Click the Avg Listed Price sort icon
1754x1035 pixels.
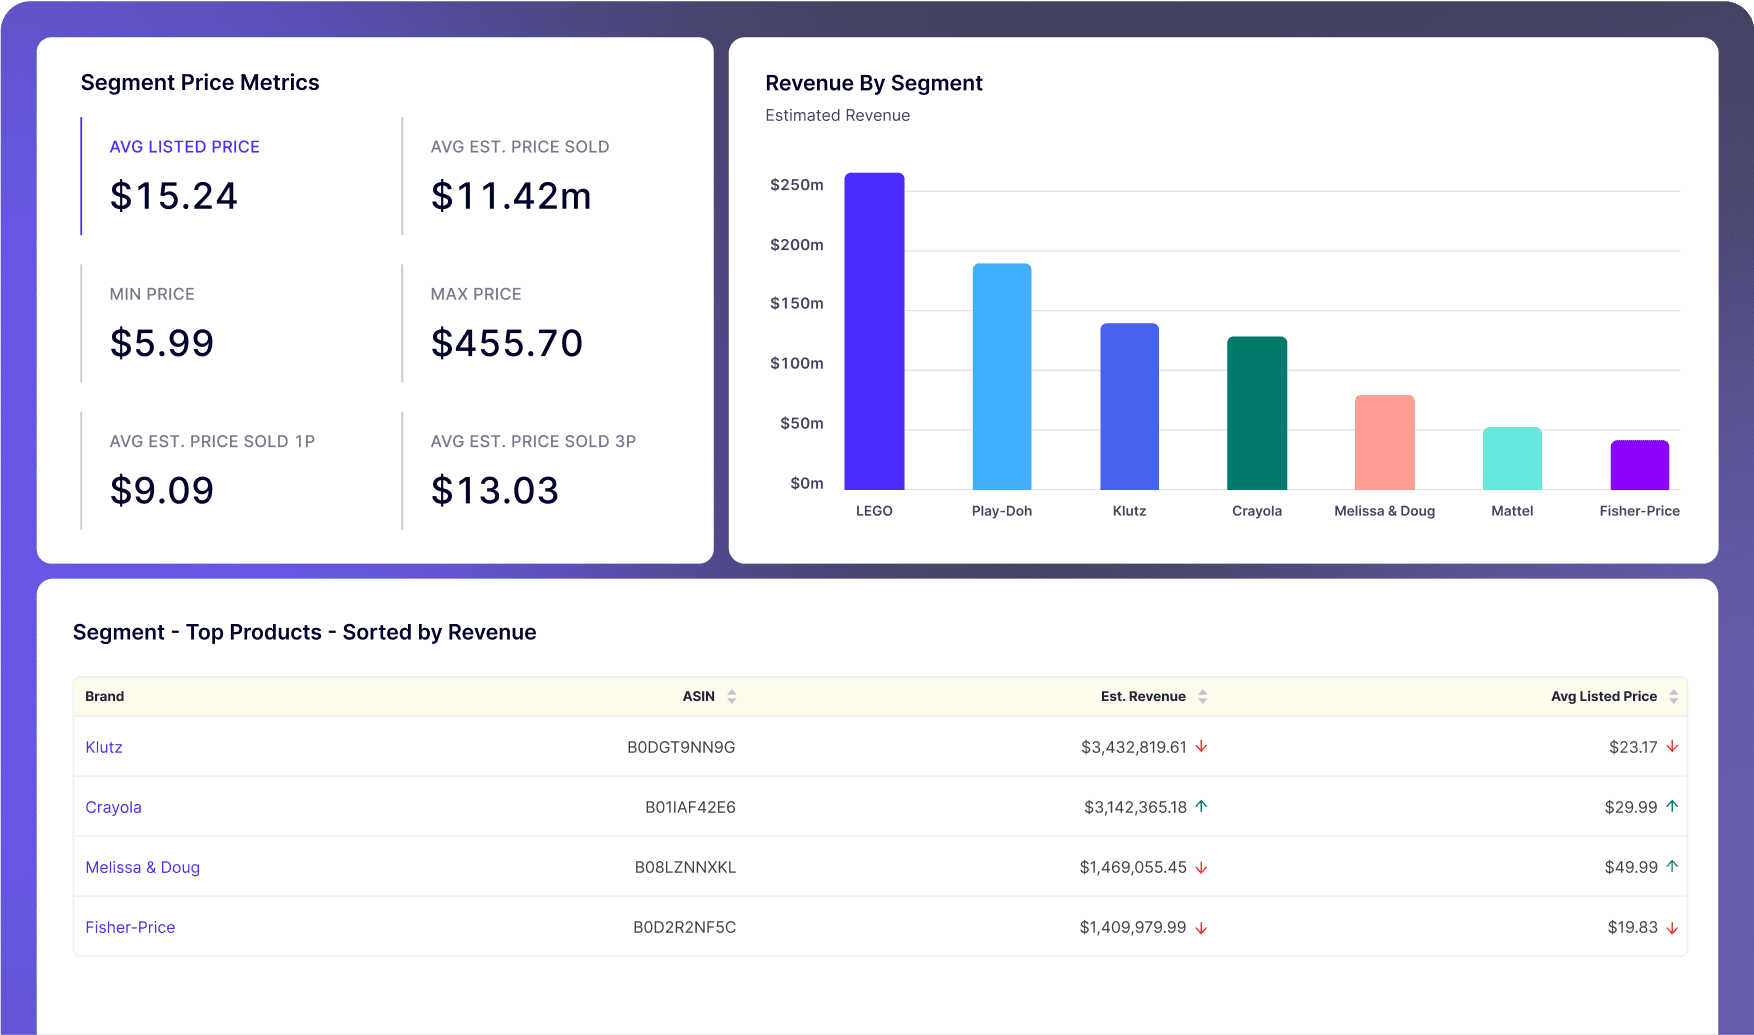(1673, 697)
